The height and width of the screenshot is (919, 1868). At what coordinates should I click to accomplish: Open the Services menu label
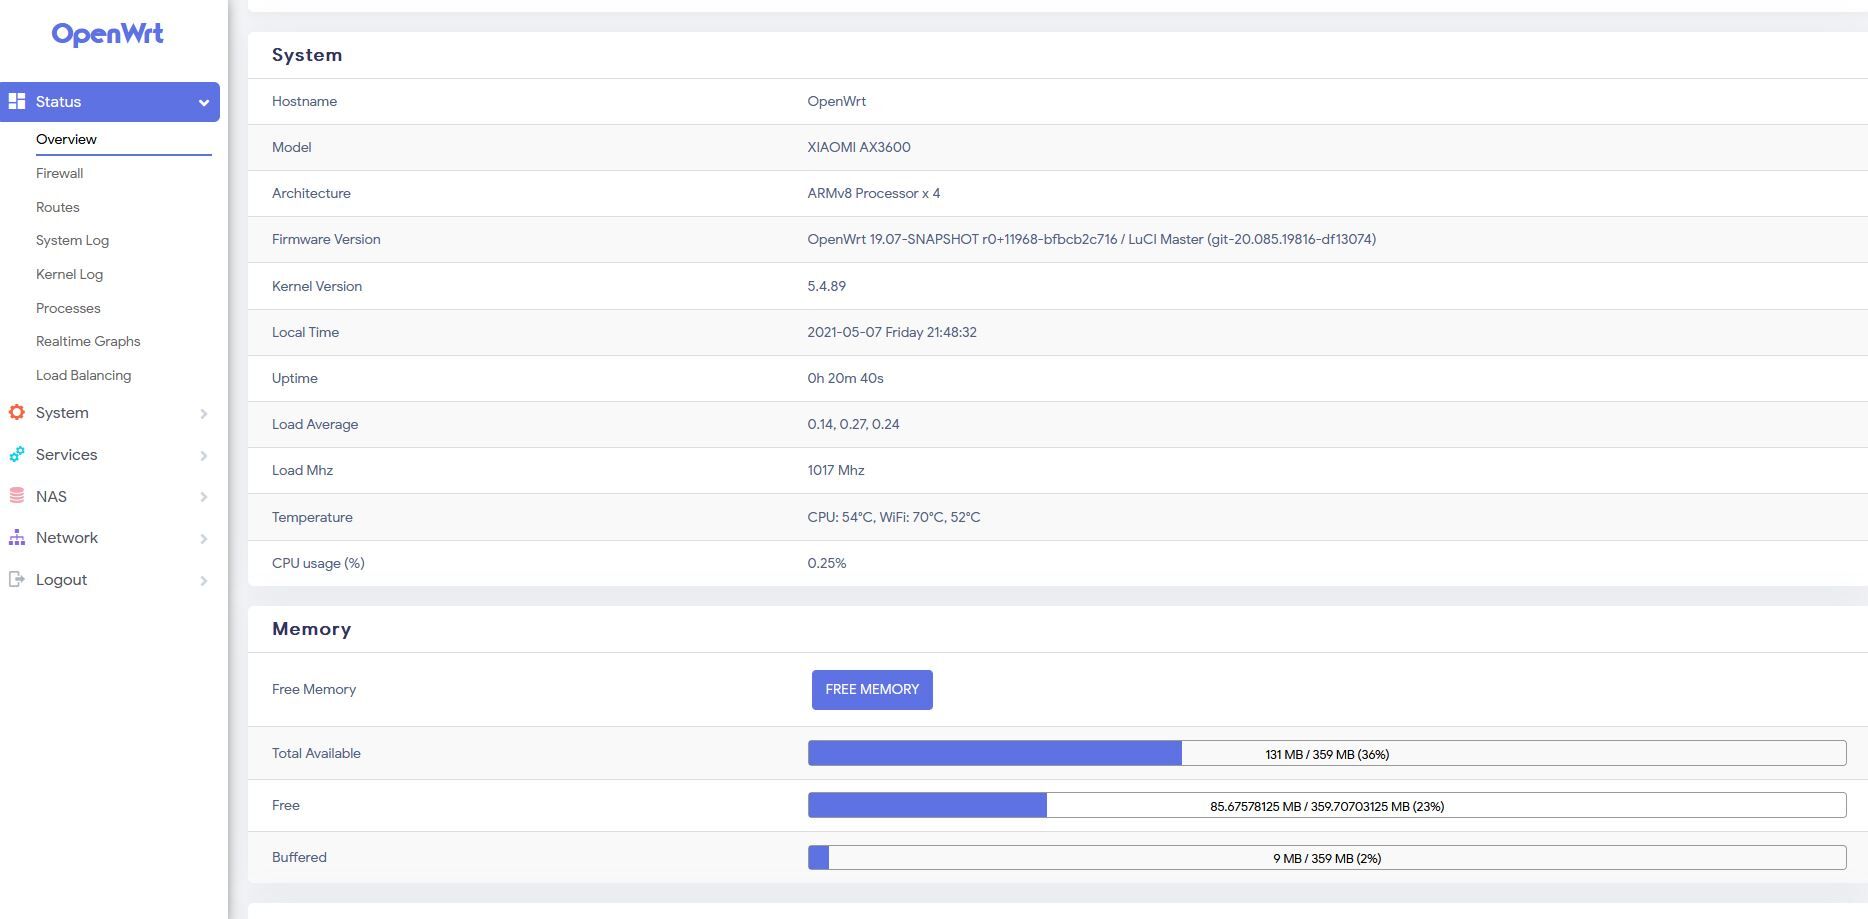(66, 455)
